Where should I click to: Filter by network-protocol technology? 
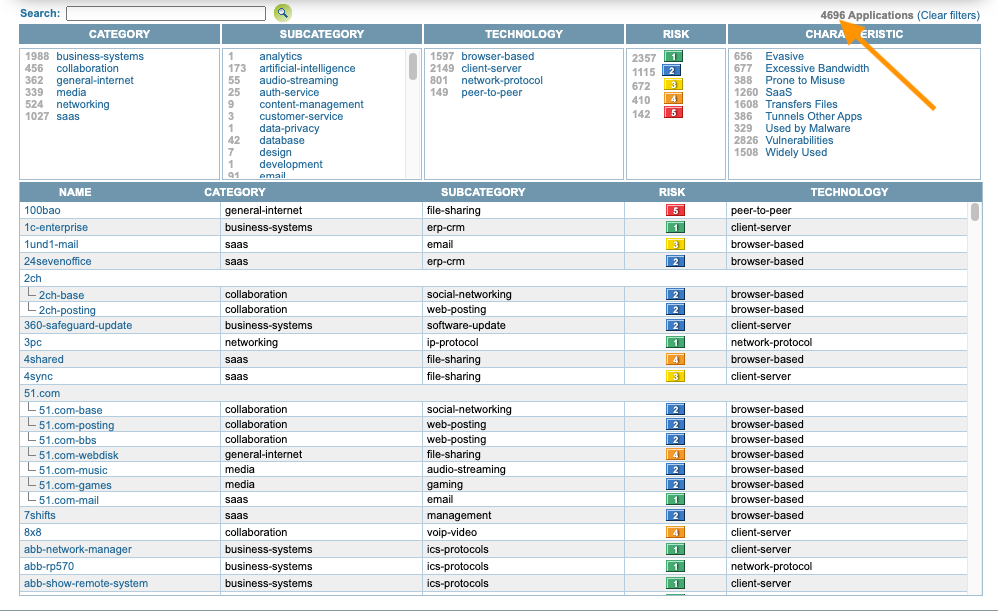(x=502, y=80)
